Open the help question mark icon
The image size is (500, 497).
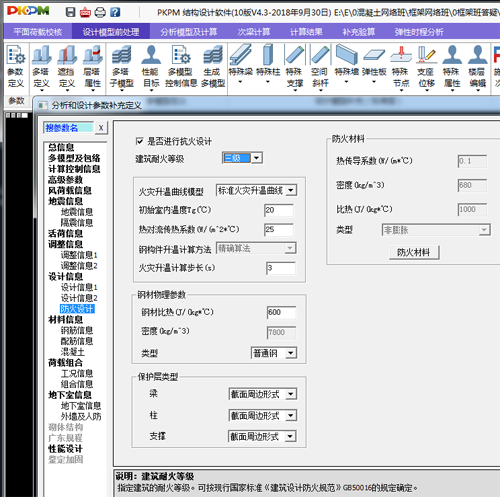tap(115, 12)
